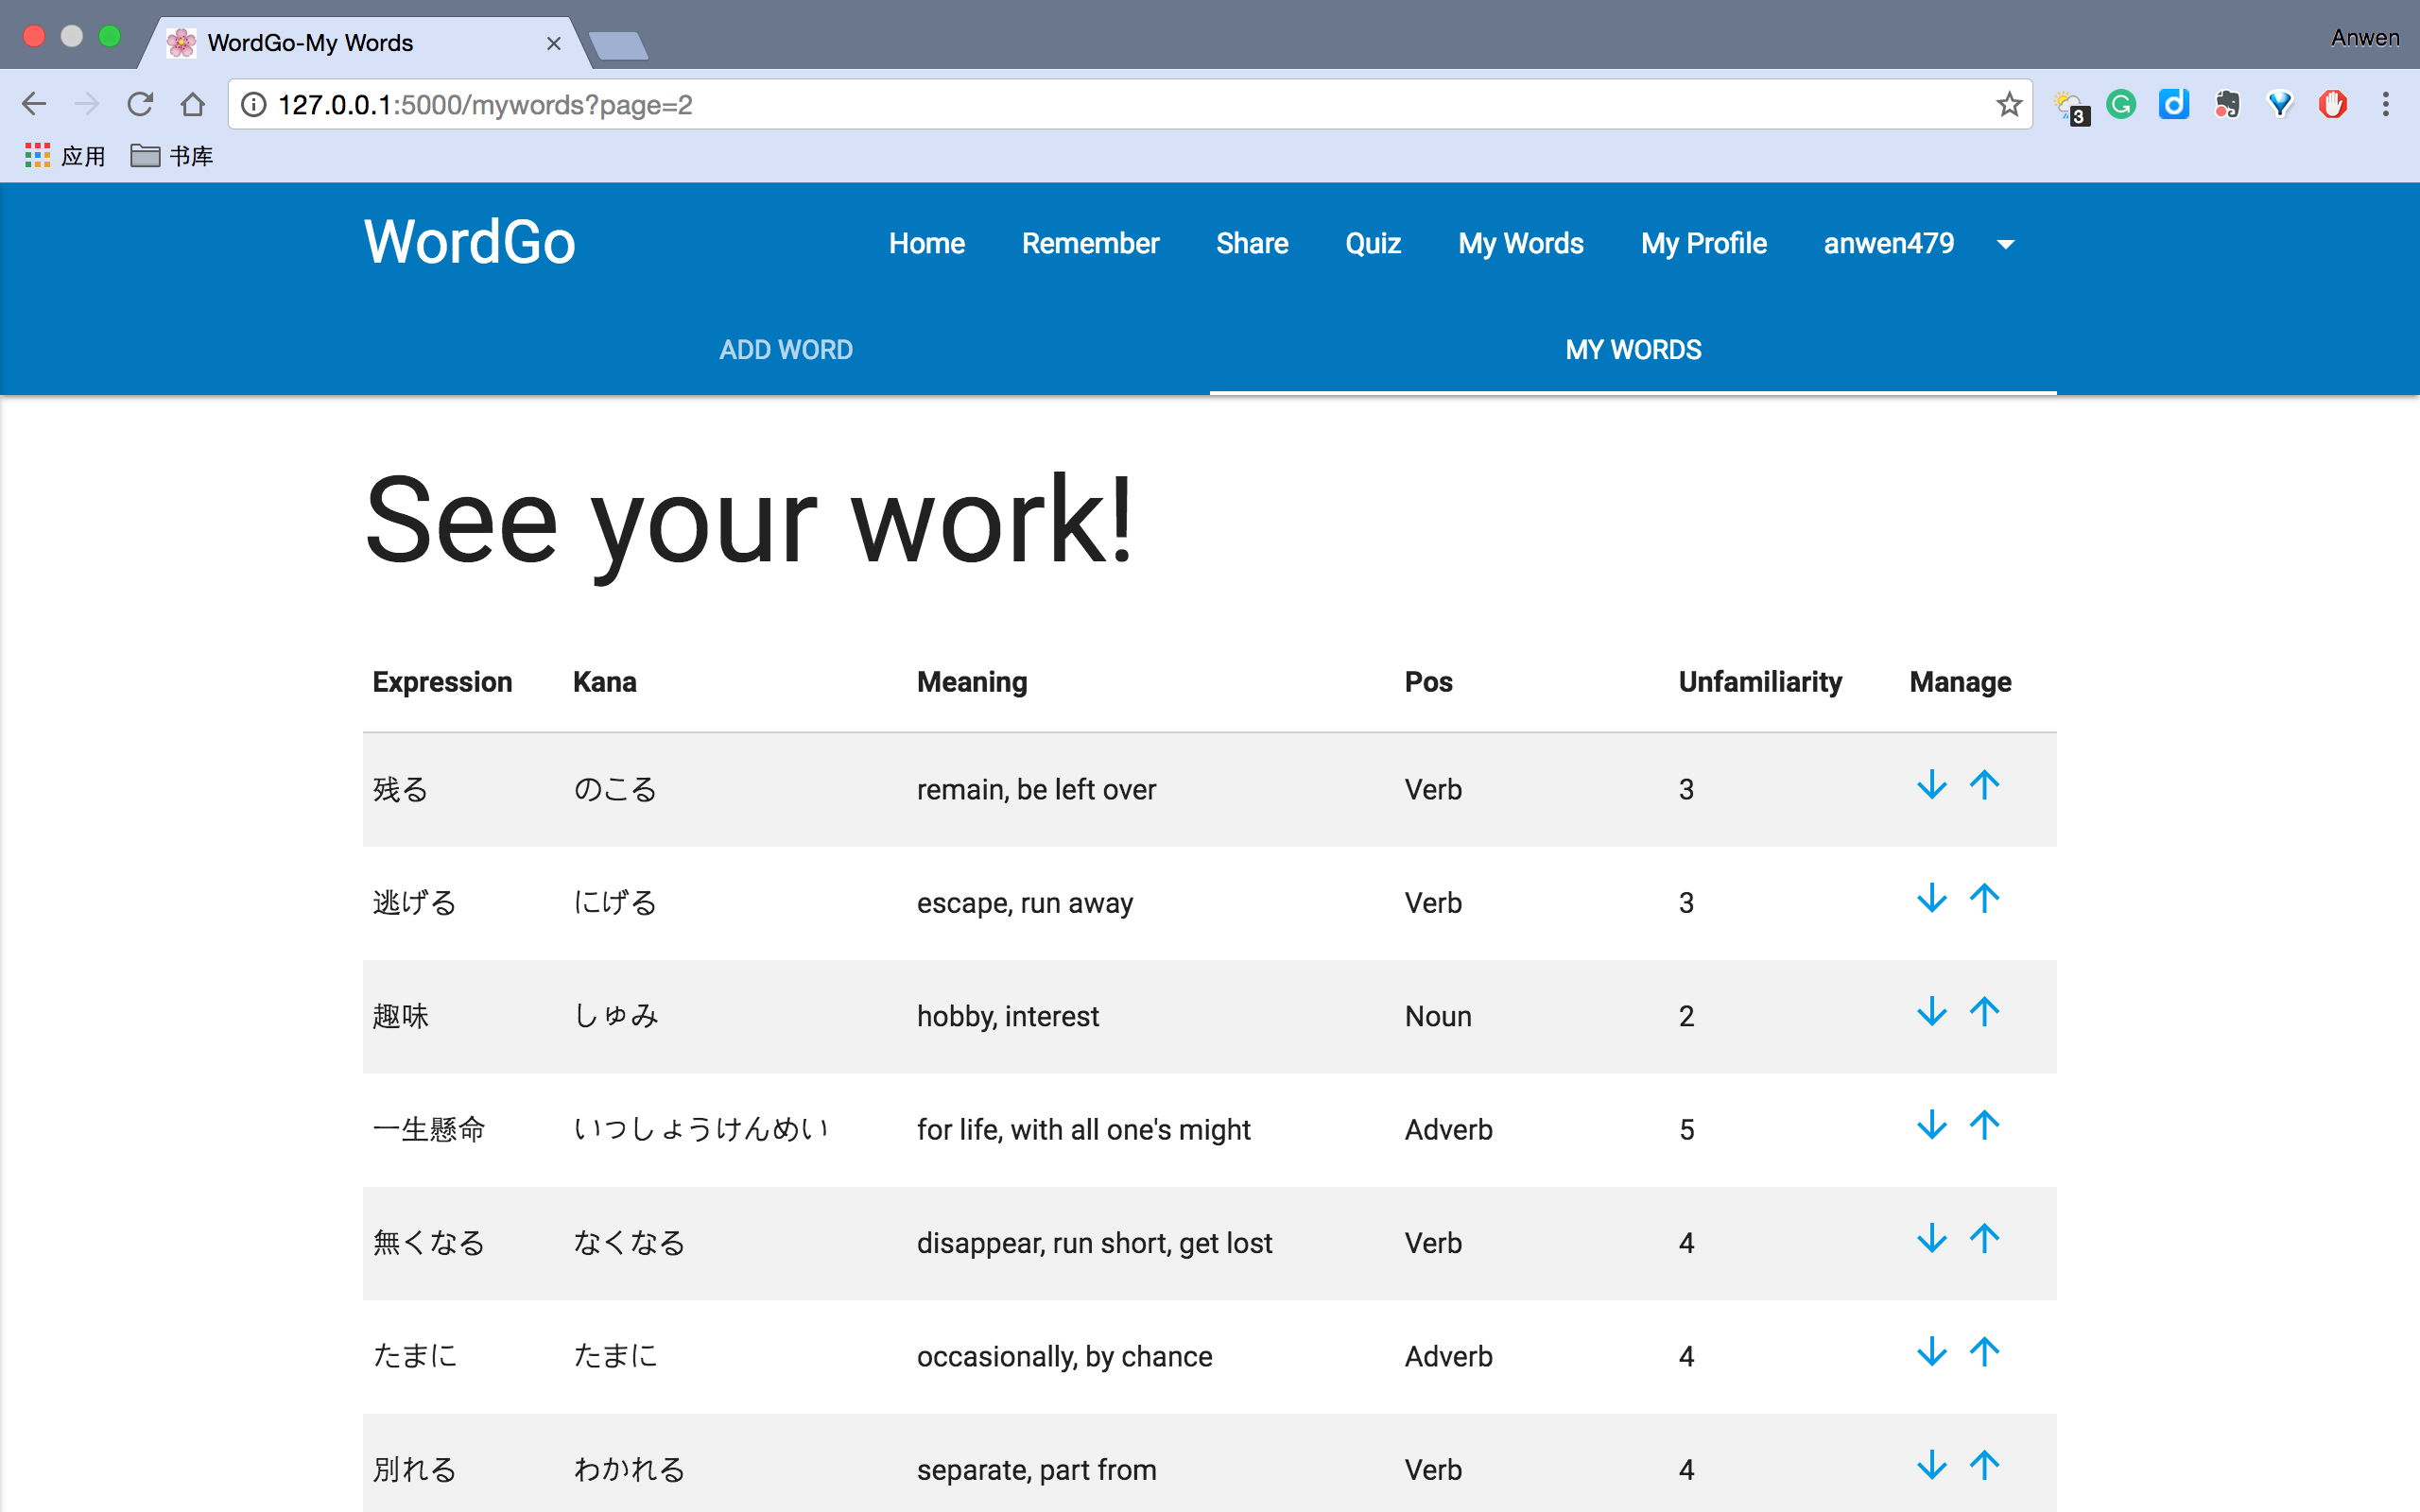Reload the page in browser toolbar
The image size is (2420, 1512).
coord(140,104)
